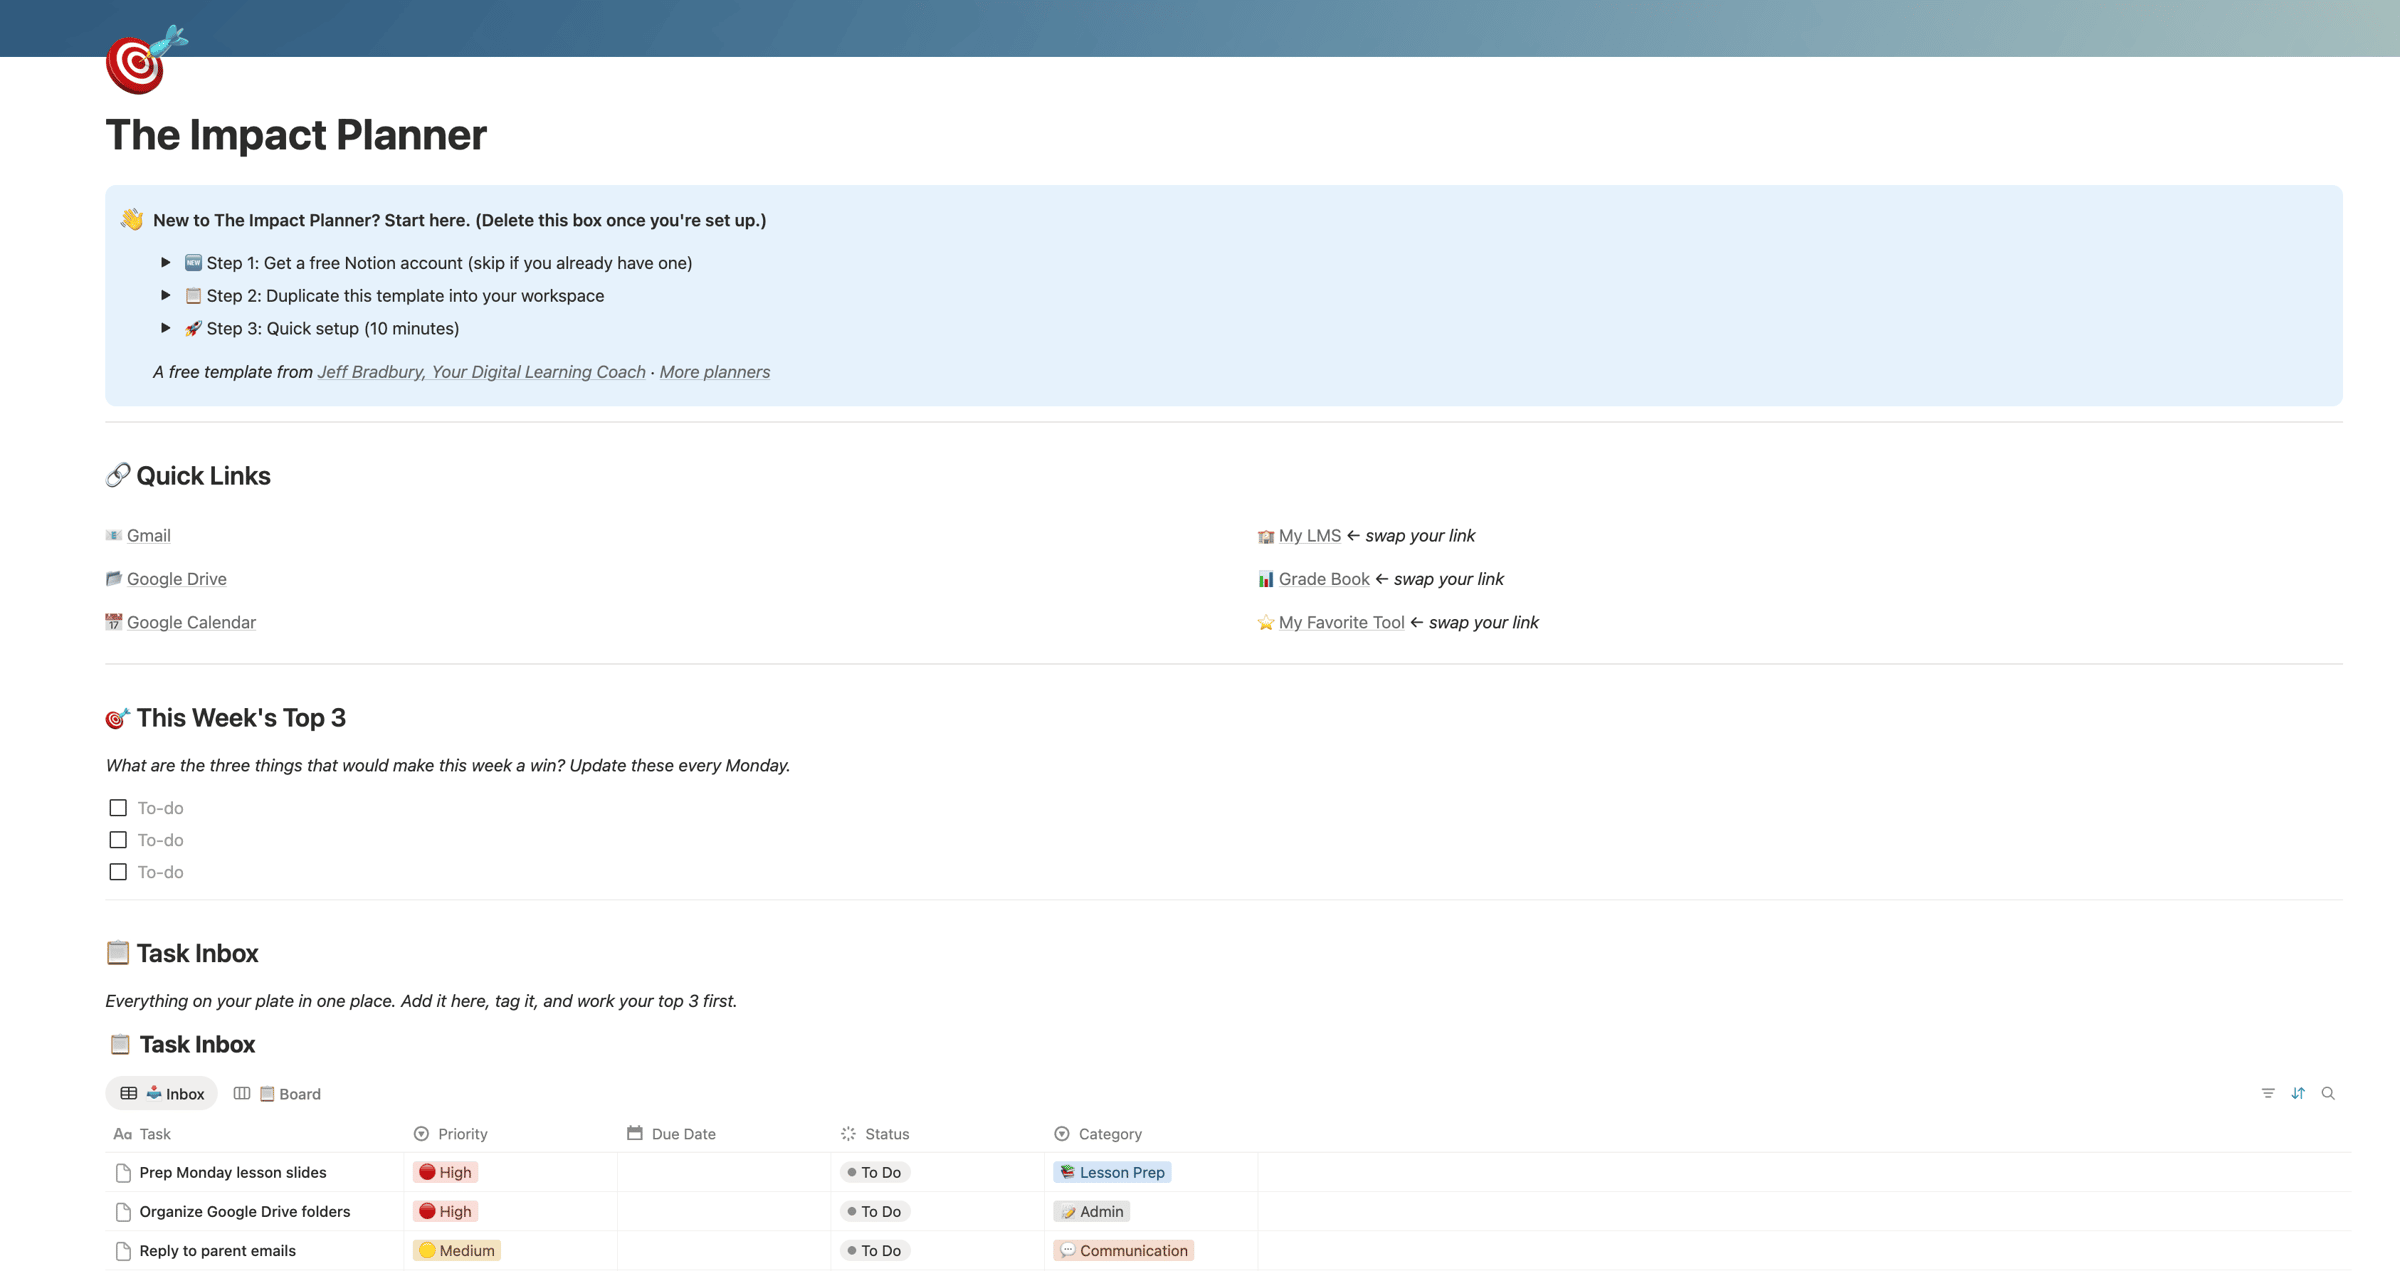Click the Medium priority yellow tag
The height and width of the screenshot is (1271, 2400).
coord(457,1251)
